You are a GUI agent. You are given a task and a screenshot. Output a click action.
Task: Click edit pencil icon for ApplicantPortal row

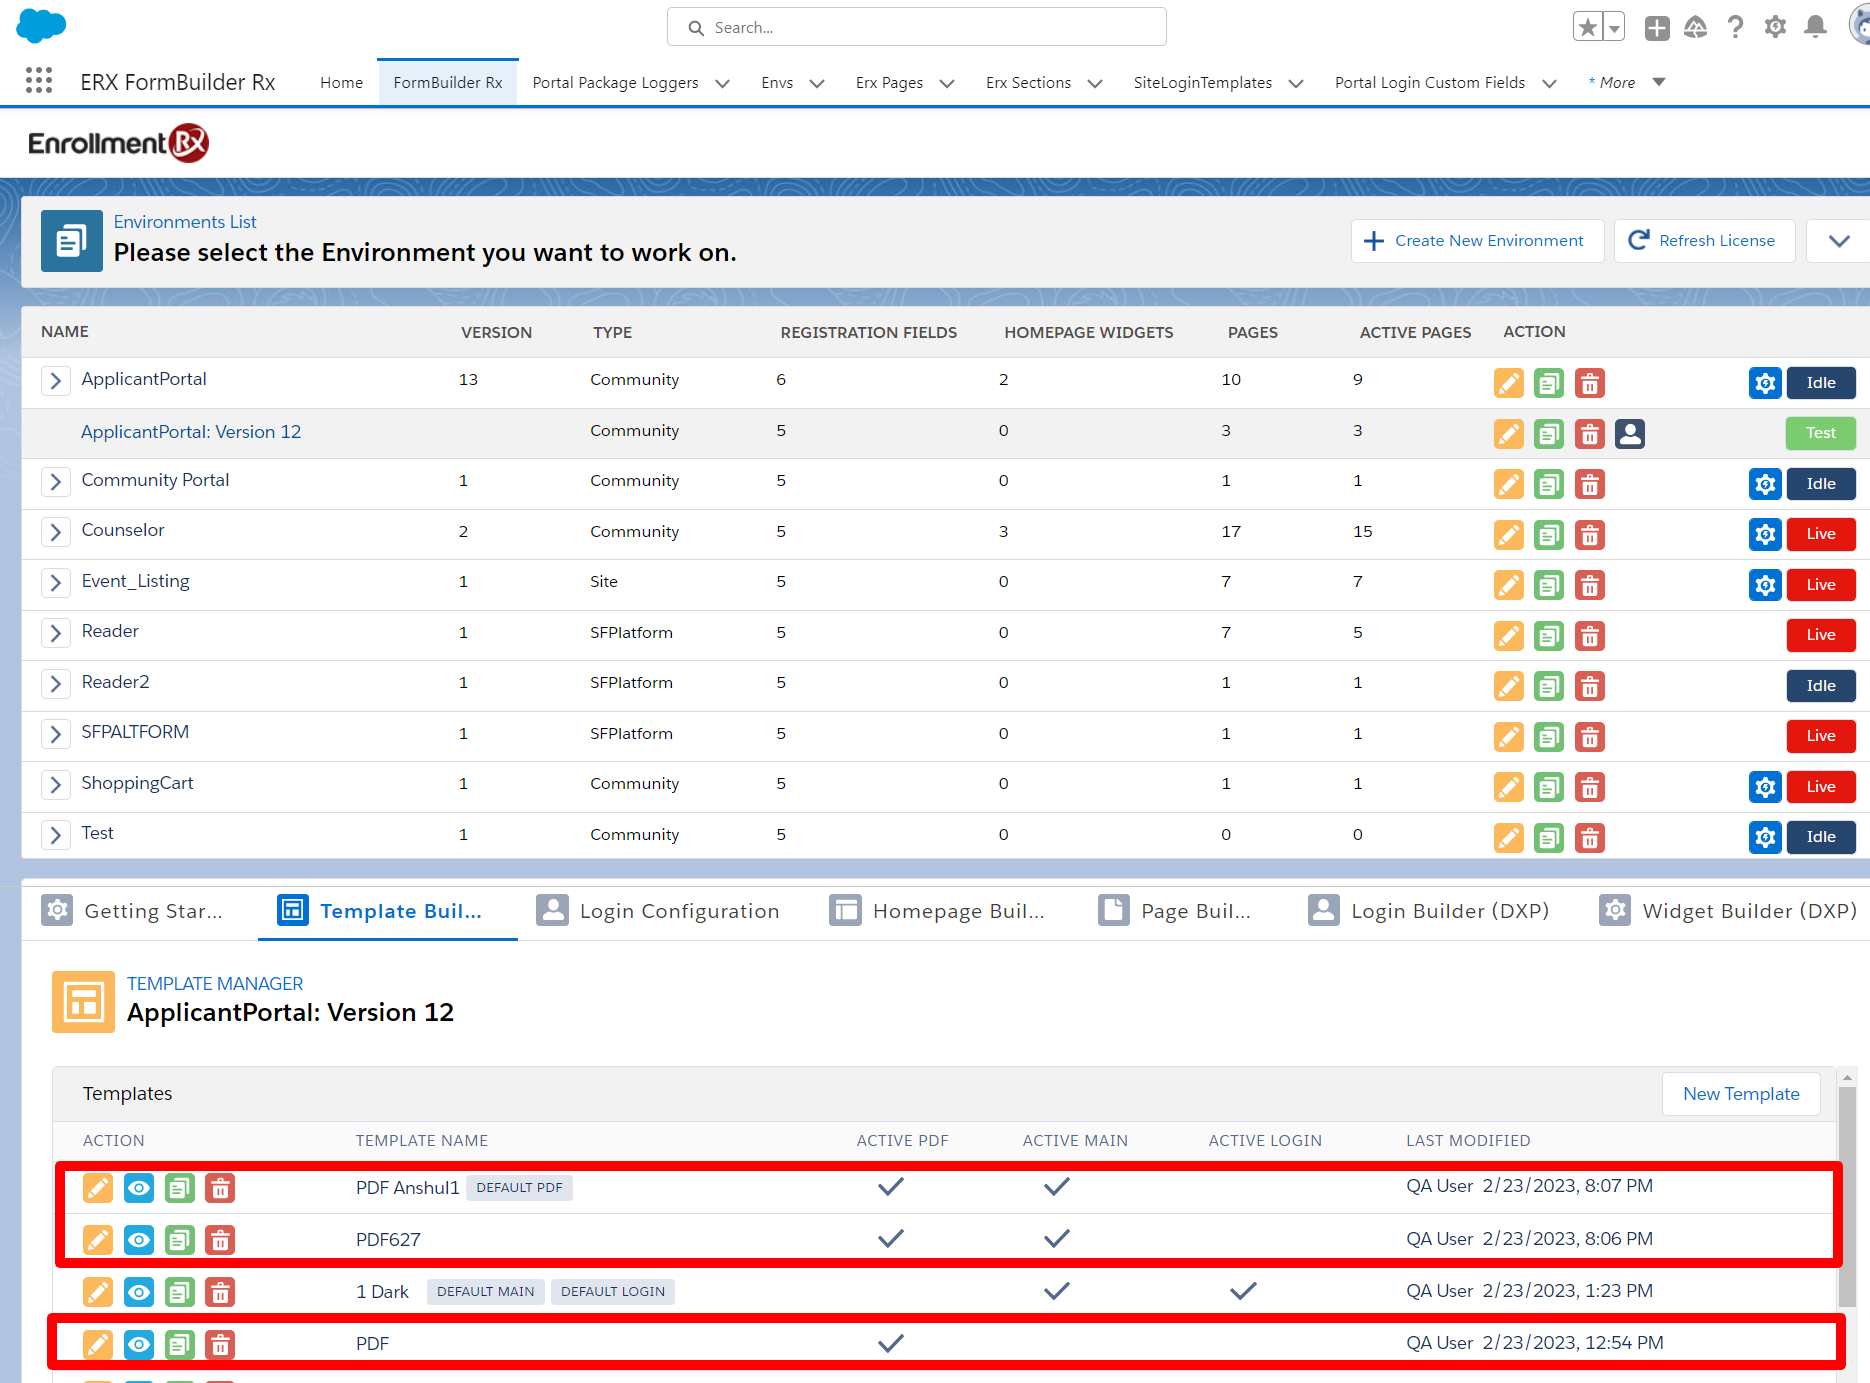click(1508, 383)
